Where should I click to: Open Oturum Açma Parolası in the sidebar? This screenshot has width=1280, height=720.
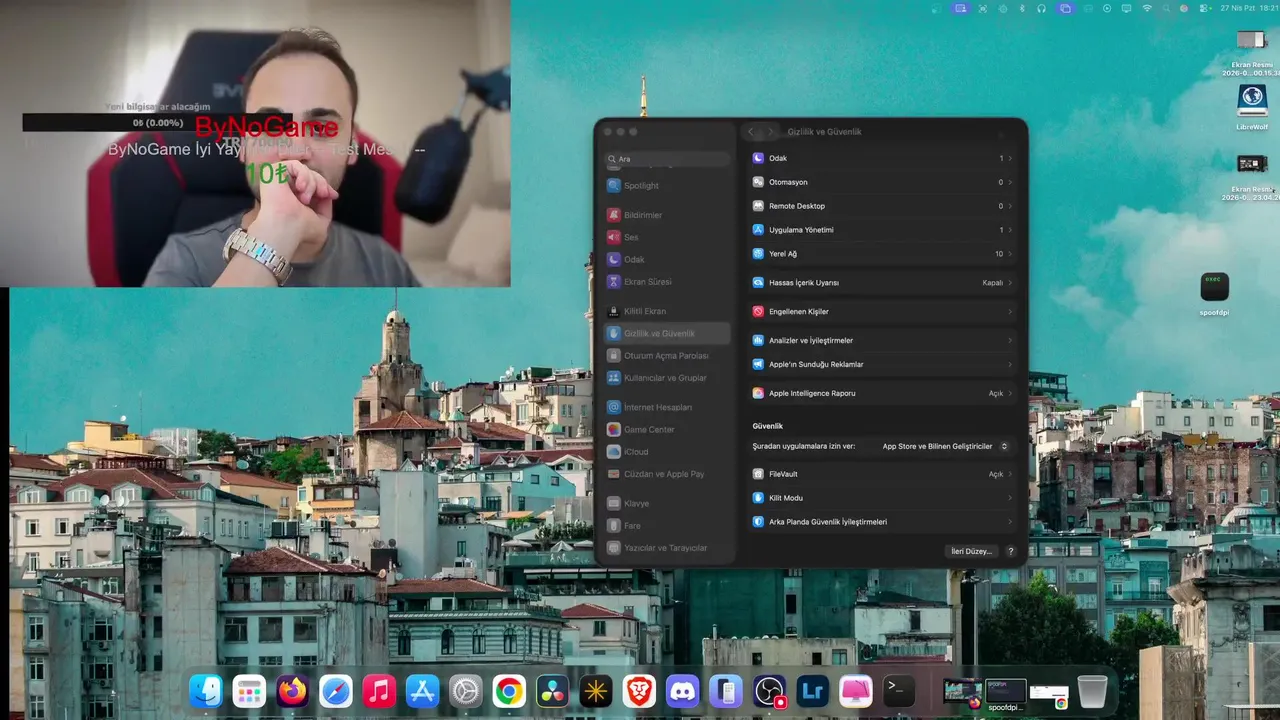point(668,355)
